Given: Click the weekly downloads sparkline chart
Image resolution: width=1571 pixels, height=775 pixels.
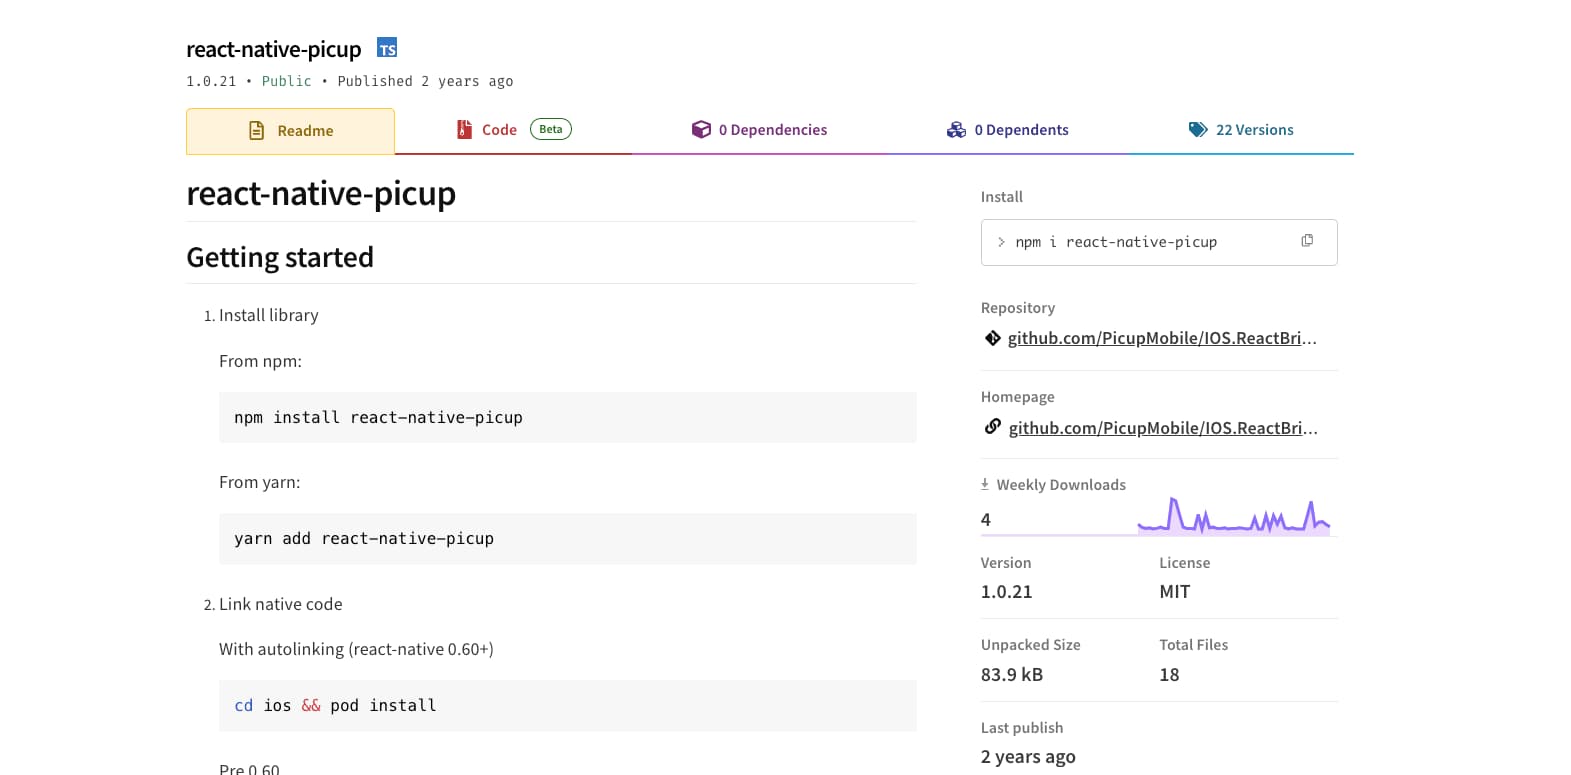Looking at the screenshot, I should 1234,516.
